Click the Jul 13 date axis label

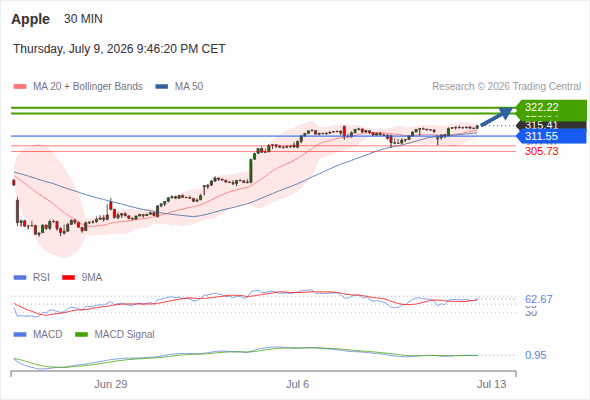click(492, 384)
